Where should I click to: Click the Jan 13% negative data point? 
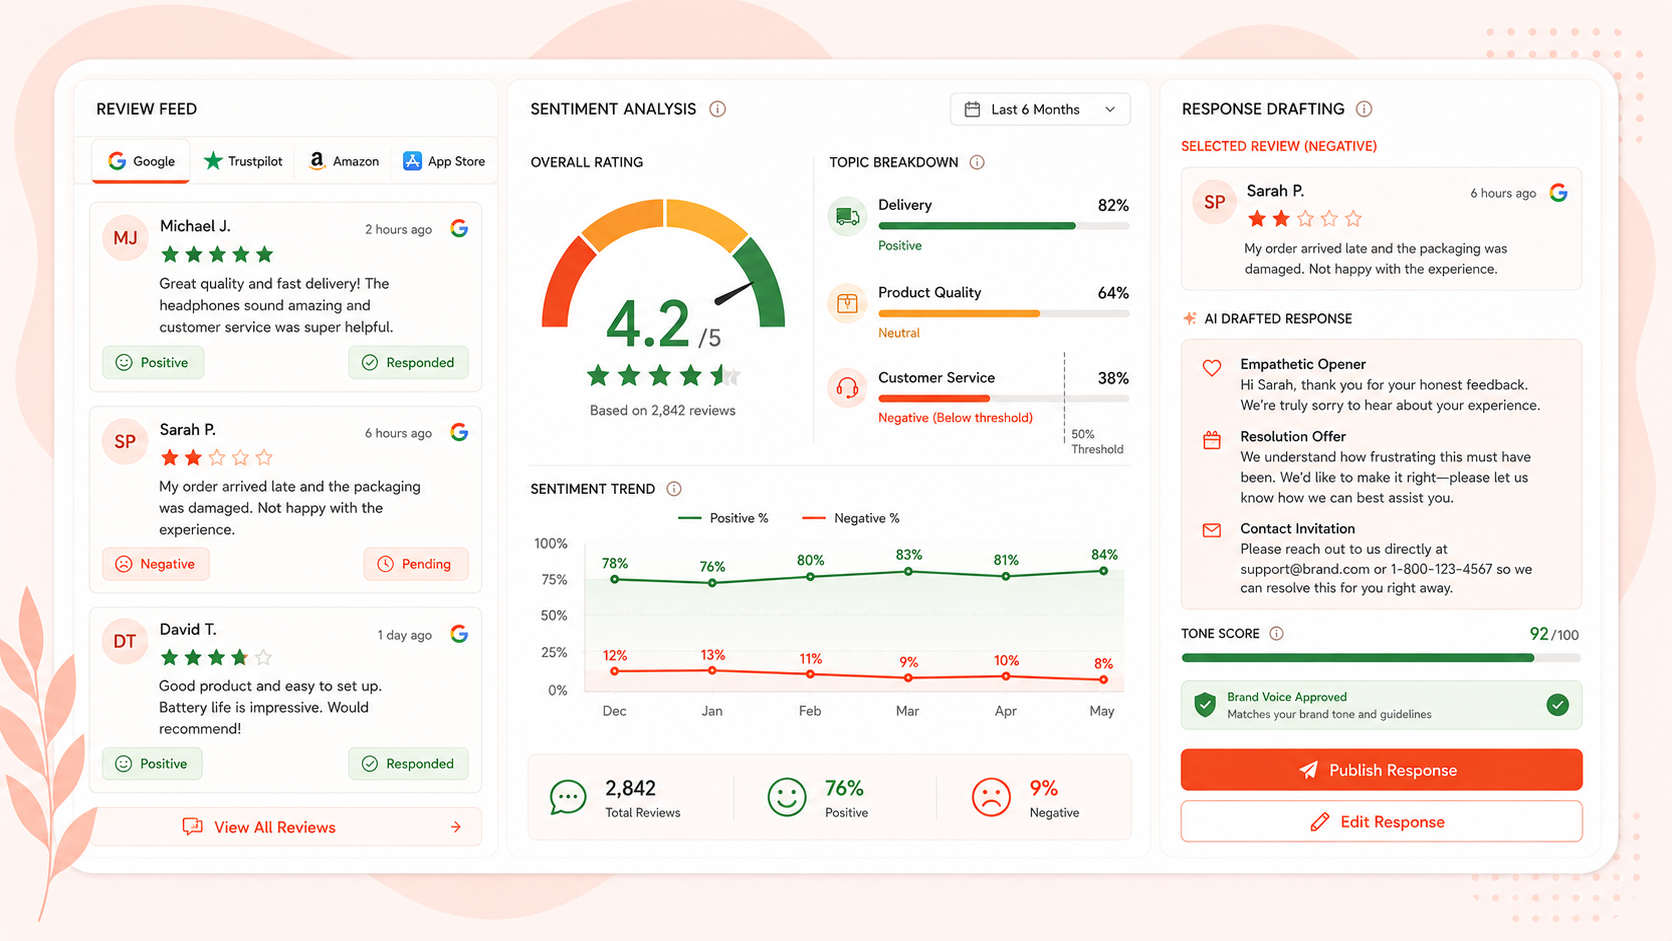[x=712, y=671]
